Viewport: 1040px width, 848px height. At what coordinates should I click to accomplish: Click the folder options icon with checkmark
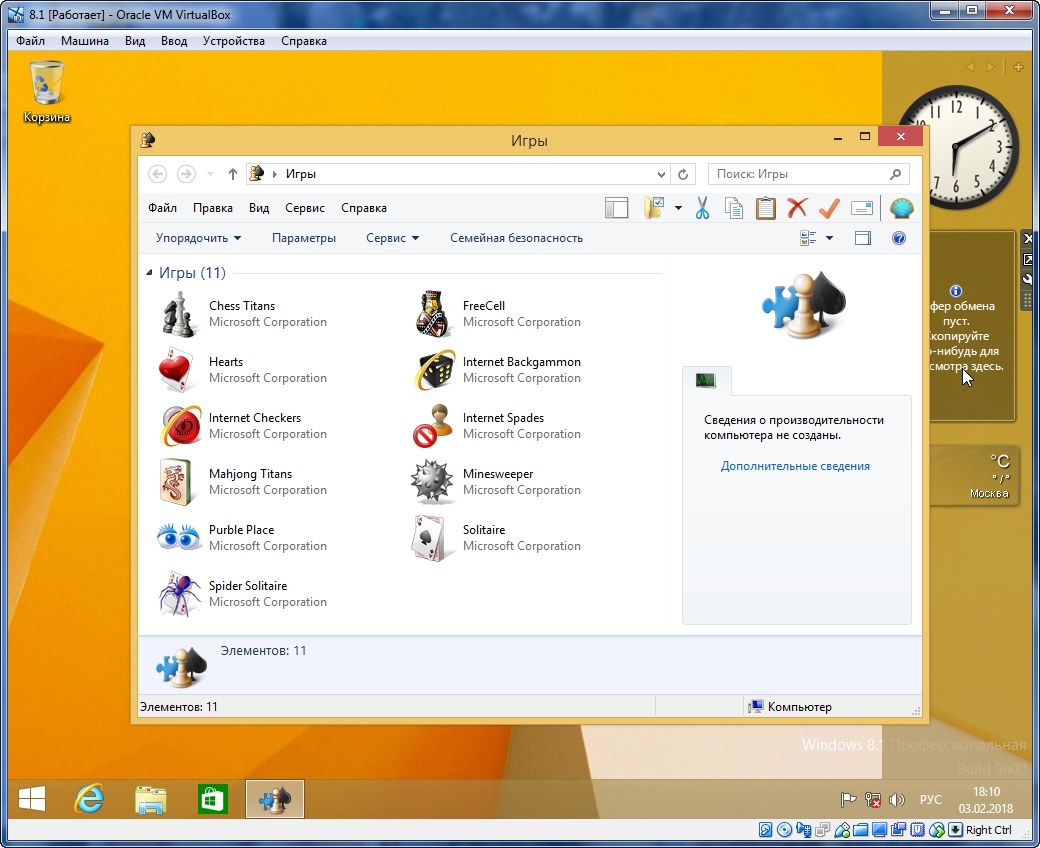point(654,208)
